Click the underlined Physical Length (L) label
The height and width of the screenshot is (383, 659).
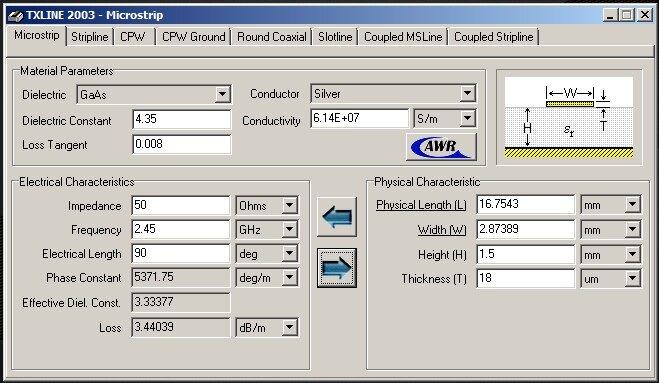[x=421, y=205]
